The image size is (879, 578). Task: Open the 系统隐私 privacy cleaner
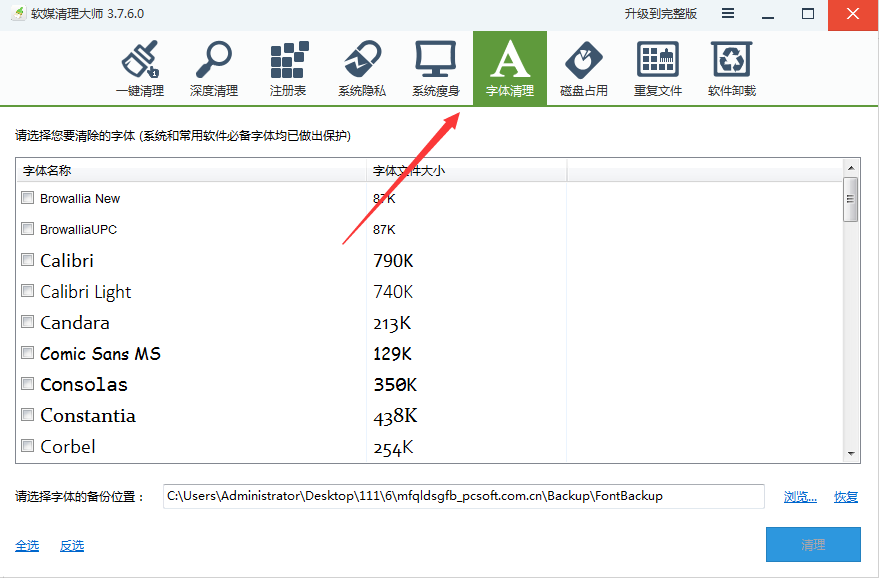tap(362, 68)
